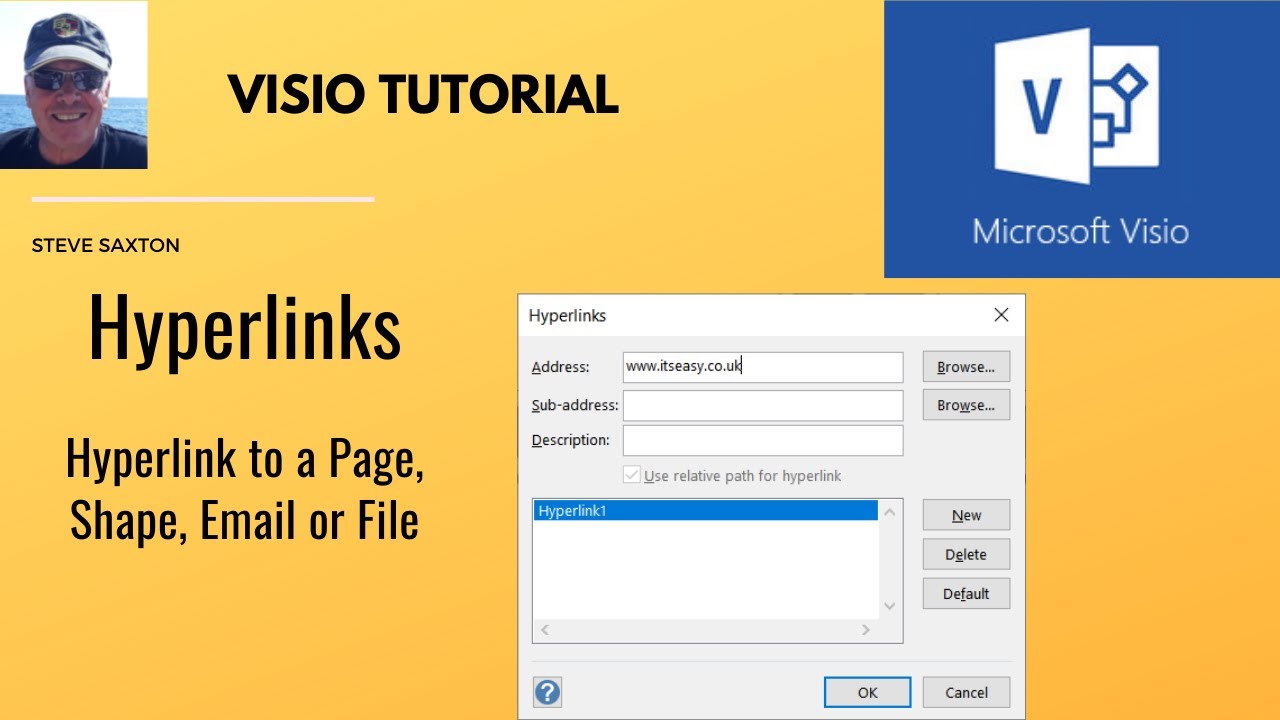Image resolution: width=1280 pixels, height=720 pixels.
Task: Cancel the Hyperlinks dialog
Action: pyautogui.click(x=966, y=692)
